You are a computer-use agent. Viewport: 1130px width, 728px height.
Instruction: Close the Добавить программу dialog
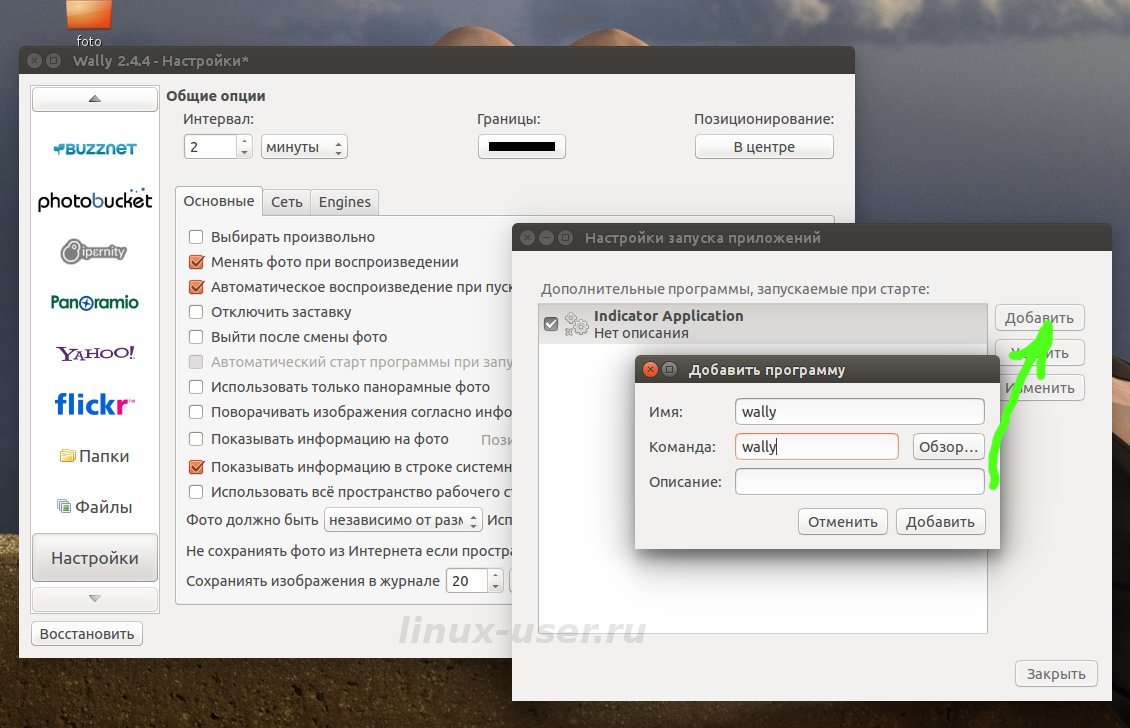tap(650, 370)
